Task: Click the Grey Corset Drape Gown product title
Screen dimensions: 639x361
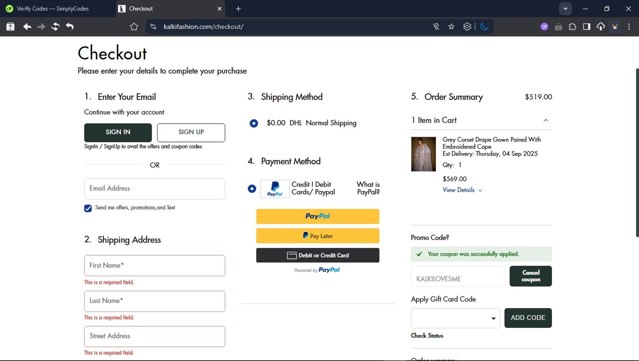Action: point(492,143)
